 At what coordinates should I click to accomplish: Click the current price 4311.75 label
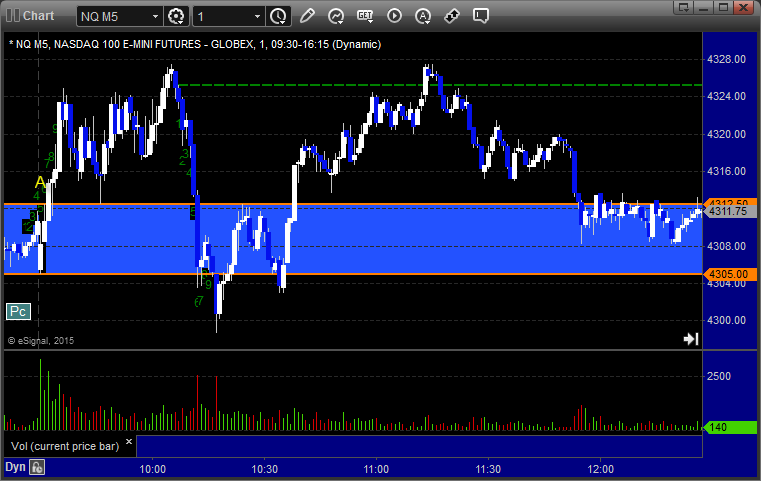pyautogui.click(x=730, y=211)
